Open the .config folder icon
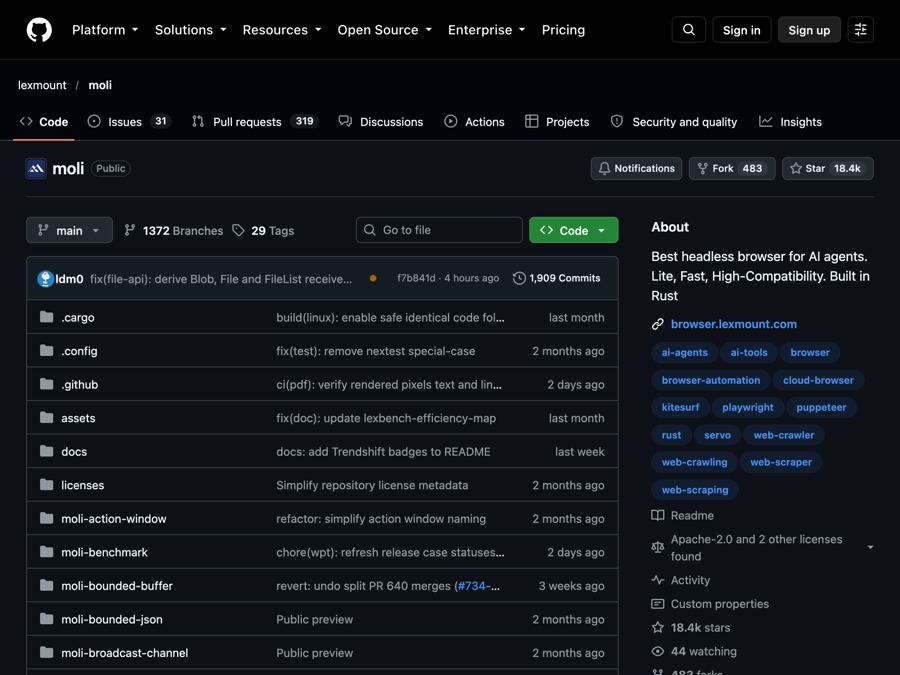The width and height of the screenshot is (900, 675). 46,351
